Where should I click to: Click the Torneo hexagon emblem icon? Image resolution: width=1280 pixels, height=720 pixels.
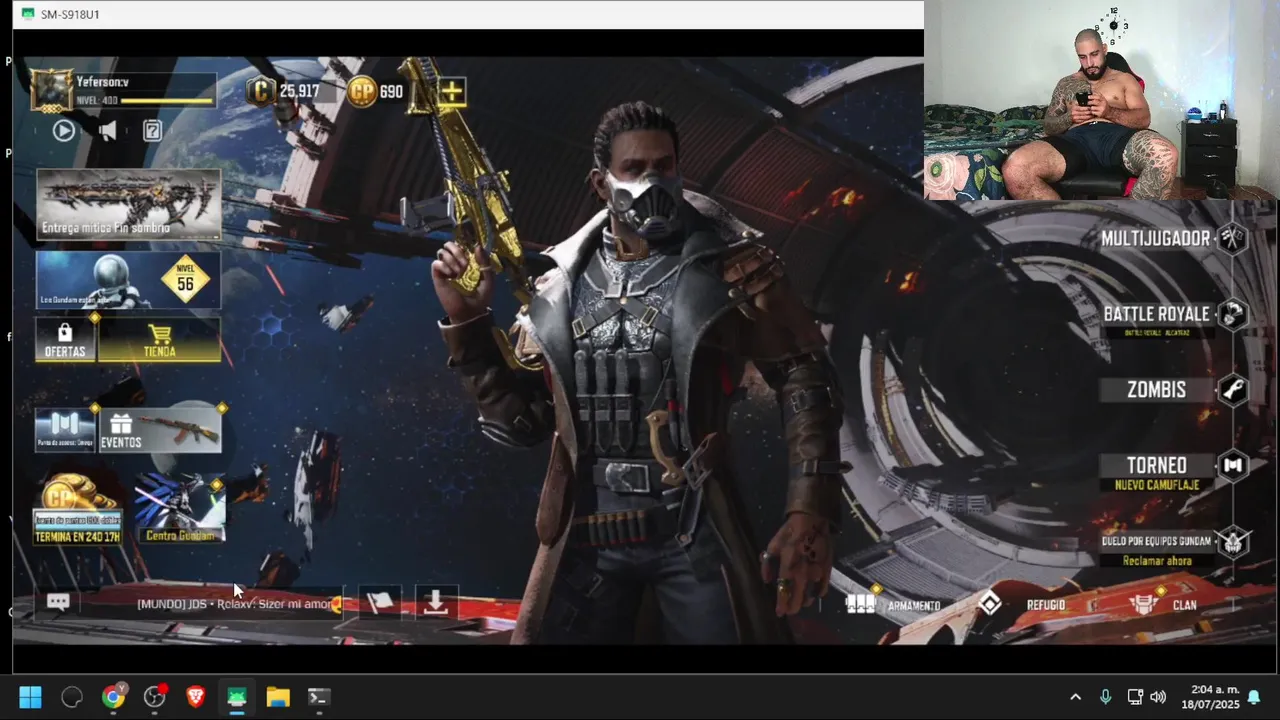click(1233, 465)
